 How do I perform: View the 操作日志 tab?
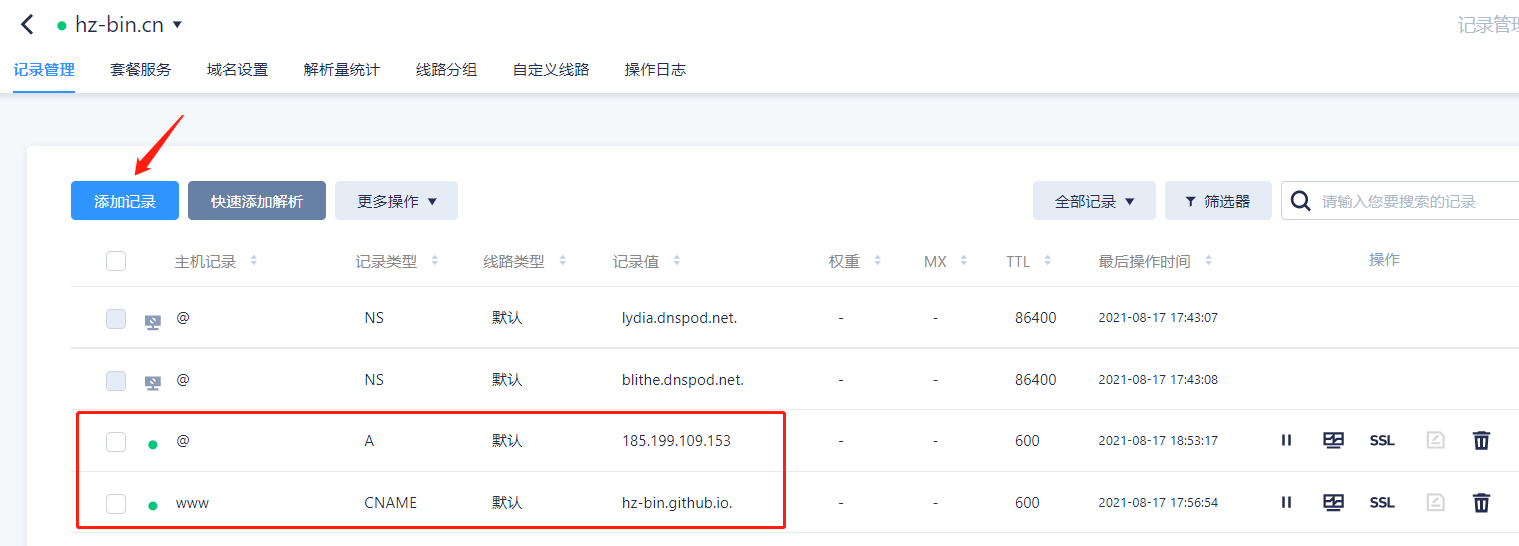(655, 70)
